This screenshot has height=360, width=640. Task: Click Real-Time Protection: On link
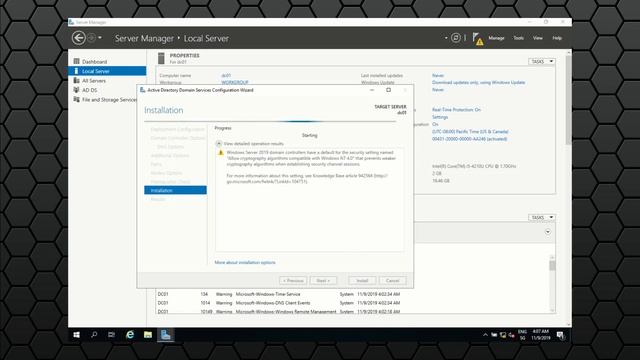tap(456, 110)
